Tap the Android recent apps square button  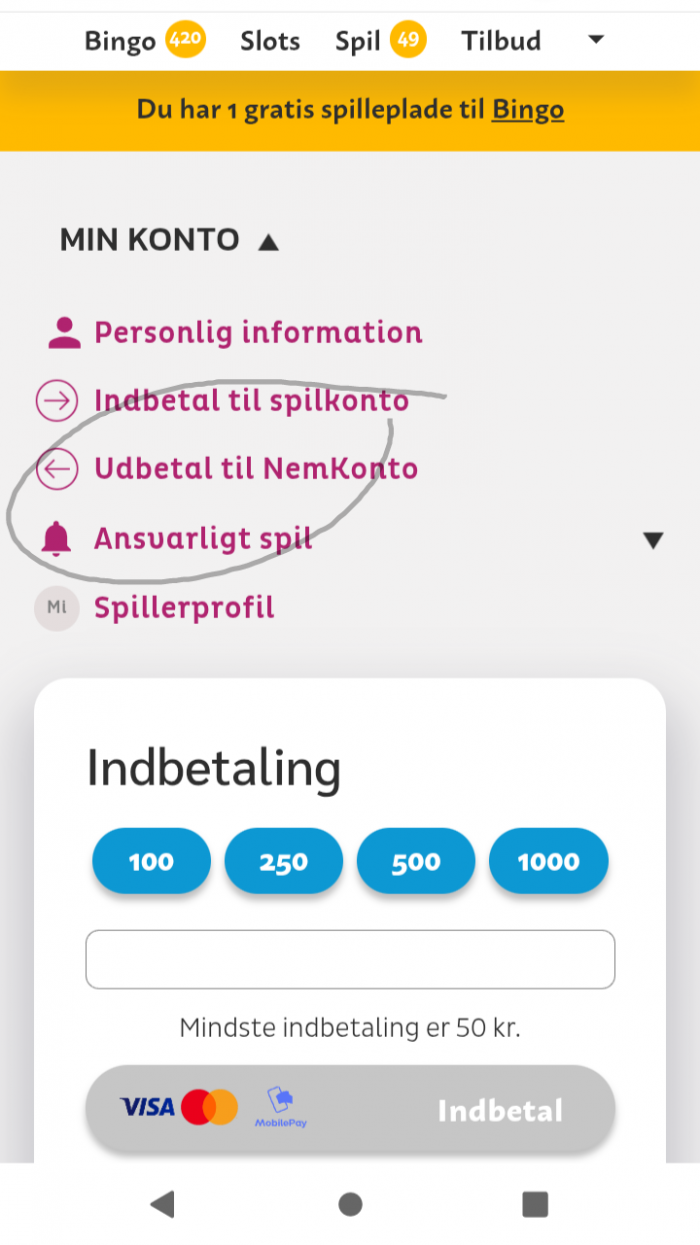(536, 1204)
